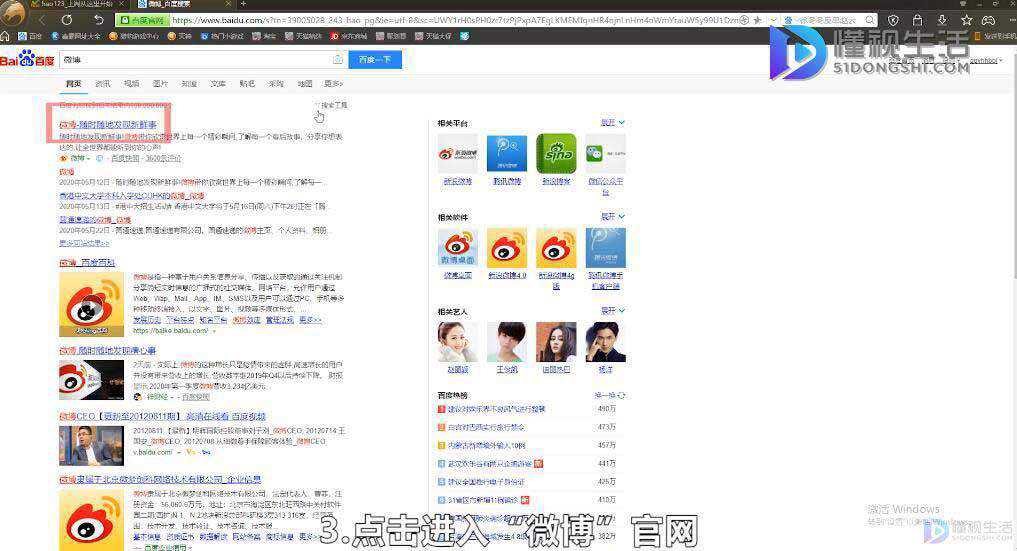This screenshot has height=551, width=1017.
Task: Open WeChat public platform icon
Action: tap(605, 153)
